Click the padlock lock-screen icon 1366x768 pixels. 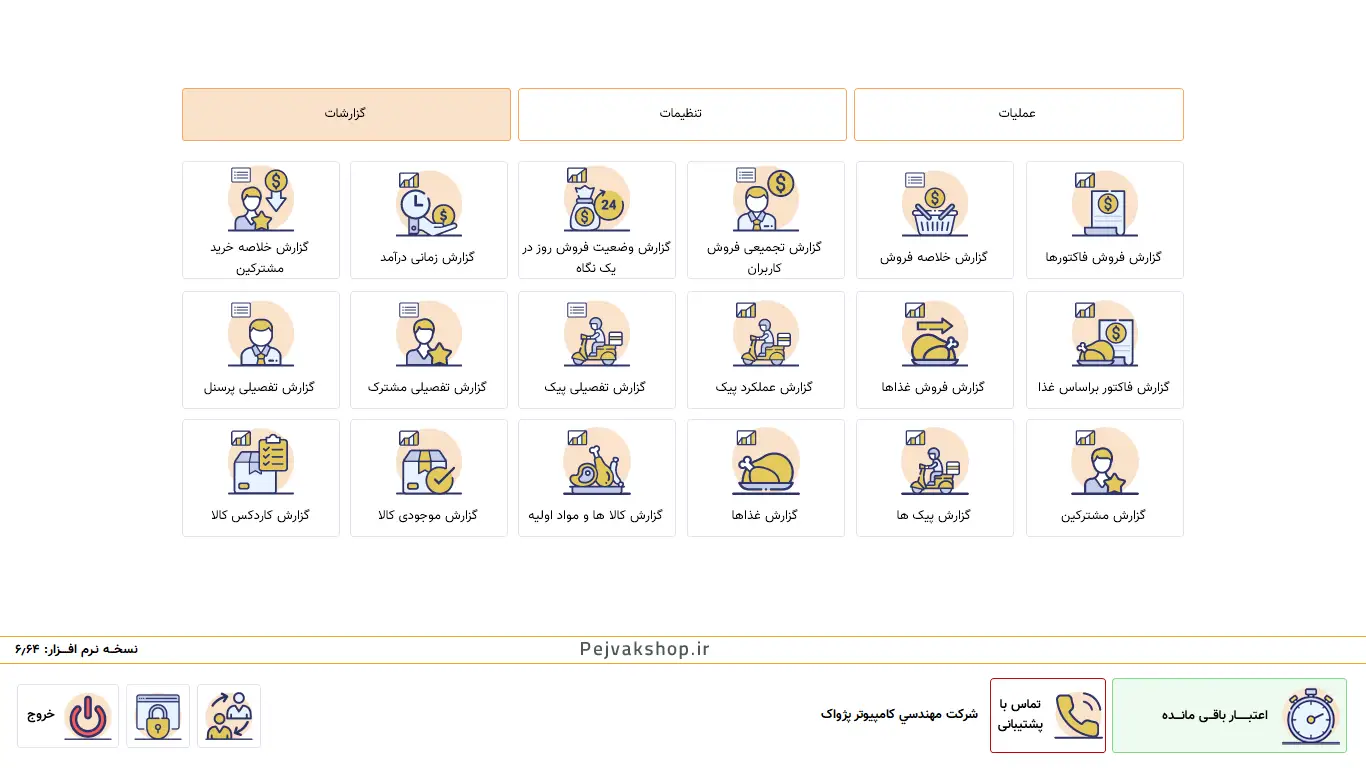[x=158, y=716]
